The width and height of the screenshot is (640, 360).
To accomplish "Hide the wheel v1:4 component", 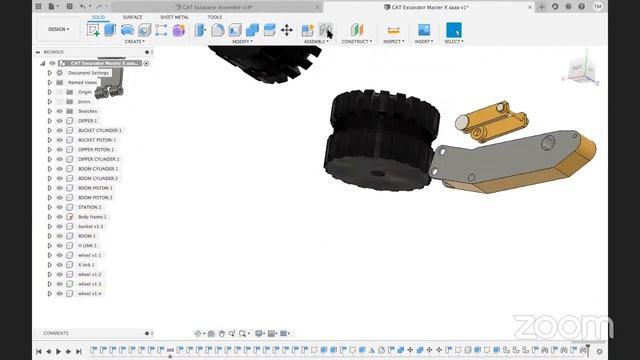I will (x=60, y=293).
